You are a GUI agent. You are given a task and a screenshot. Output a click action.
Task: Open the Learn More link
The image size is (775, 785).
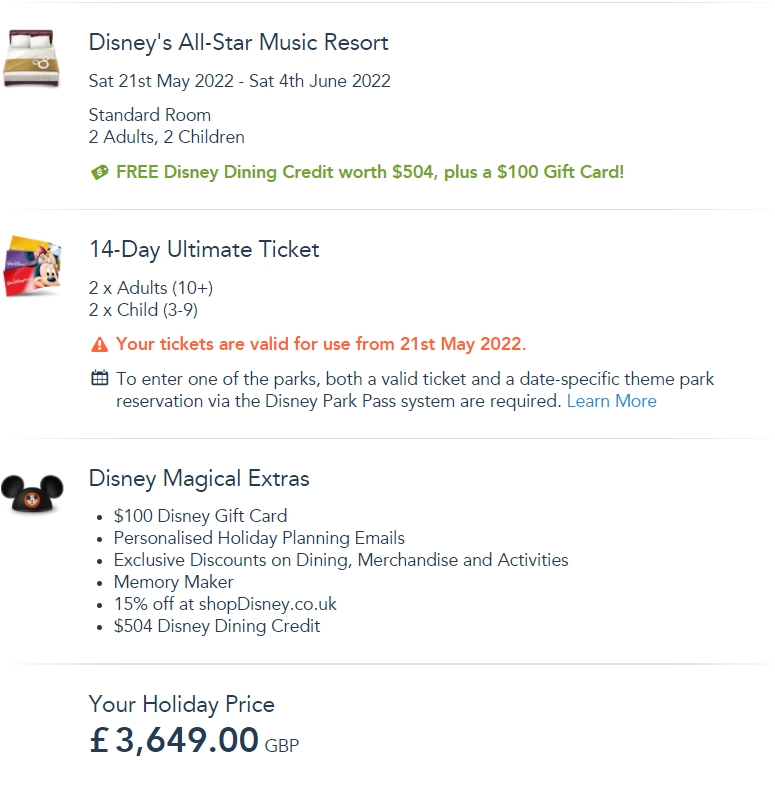tap(611, 401)
